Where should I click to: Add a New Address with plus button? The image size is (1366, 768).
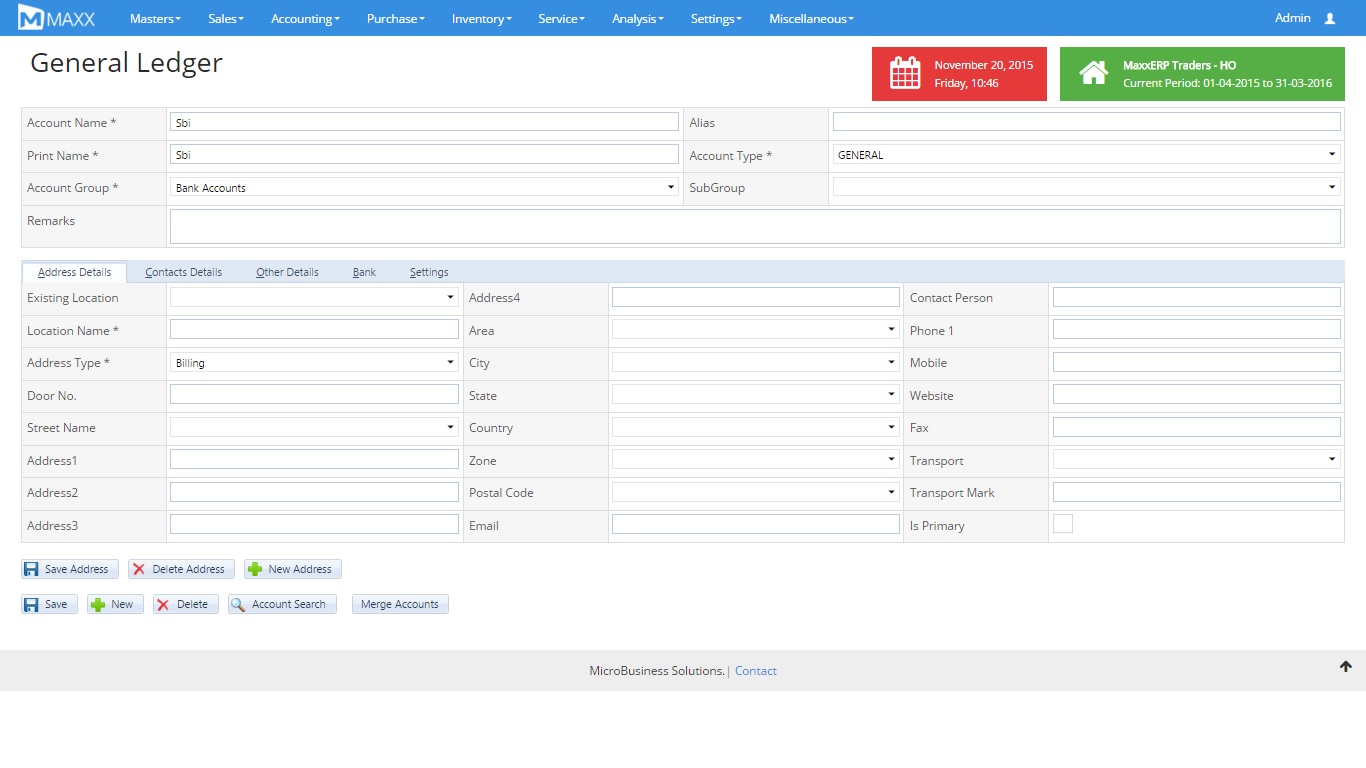tap(292, 569)
